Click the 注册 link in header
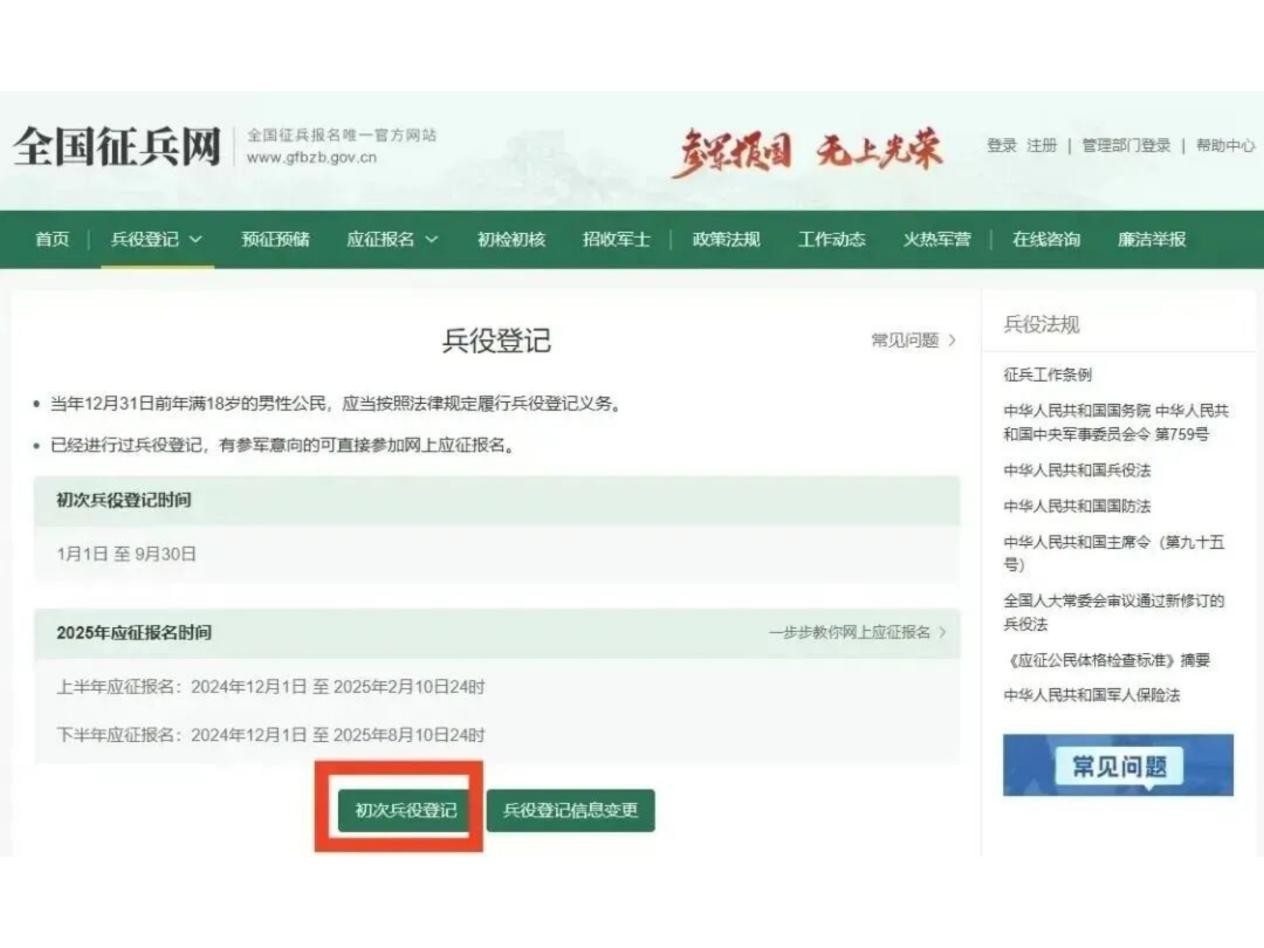Viewport: 1264px width, 948px height. pyautogui.click(x=1041, y=146)
